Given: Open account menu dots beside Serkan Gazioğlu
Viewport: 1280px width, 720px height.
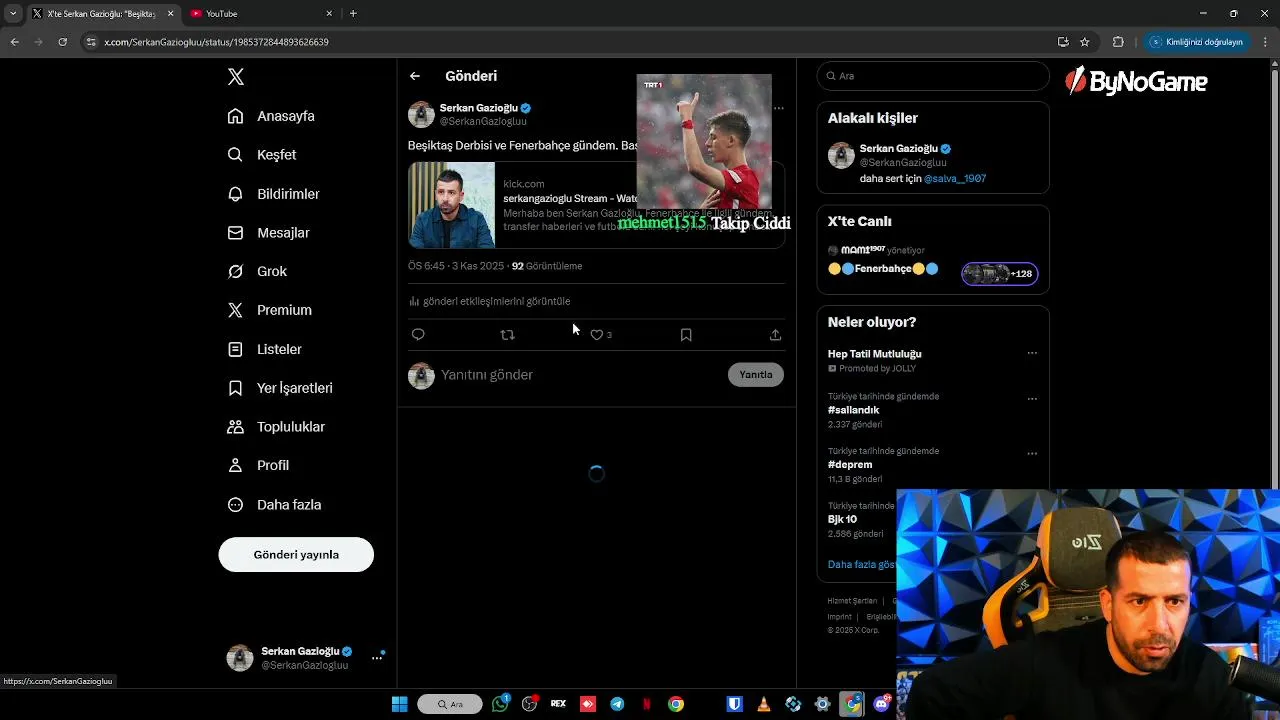Looking at the screenshot, I should (x=377, y=658).
